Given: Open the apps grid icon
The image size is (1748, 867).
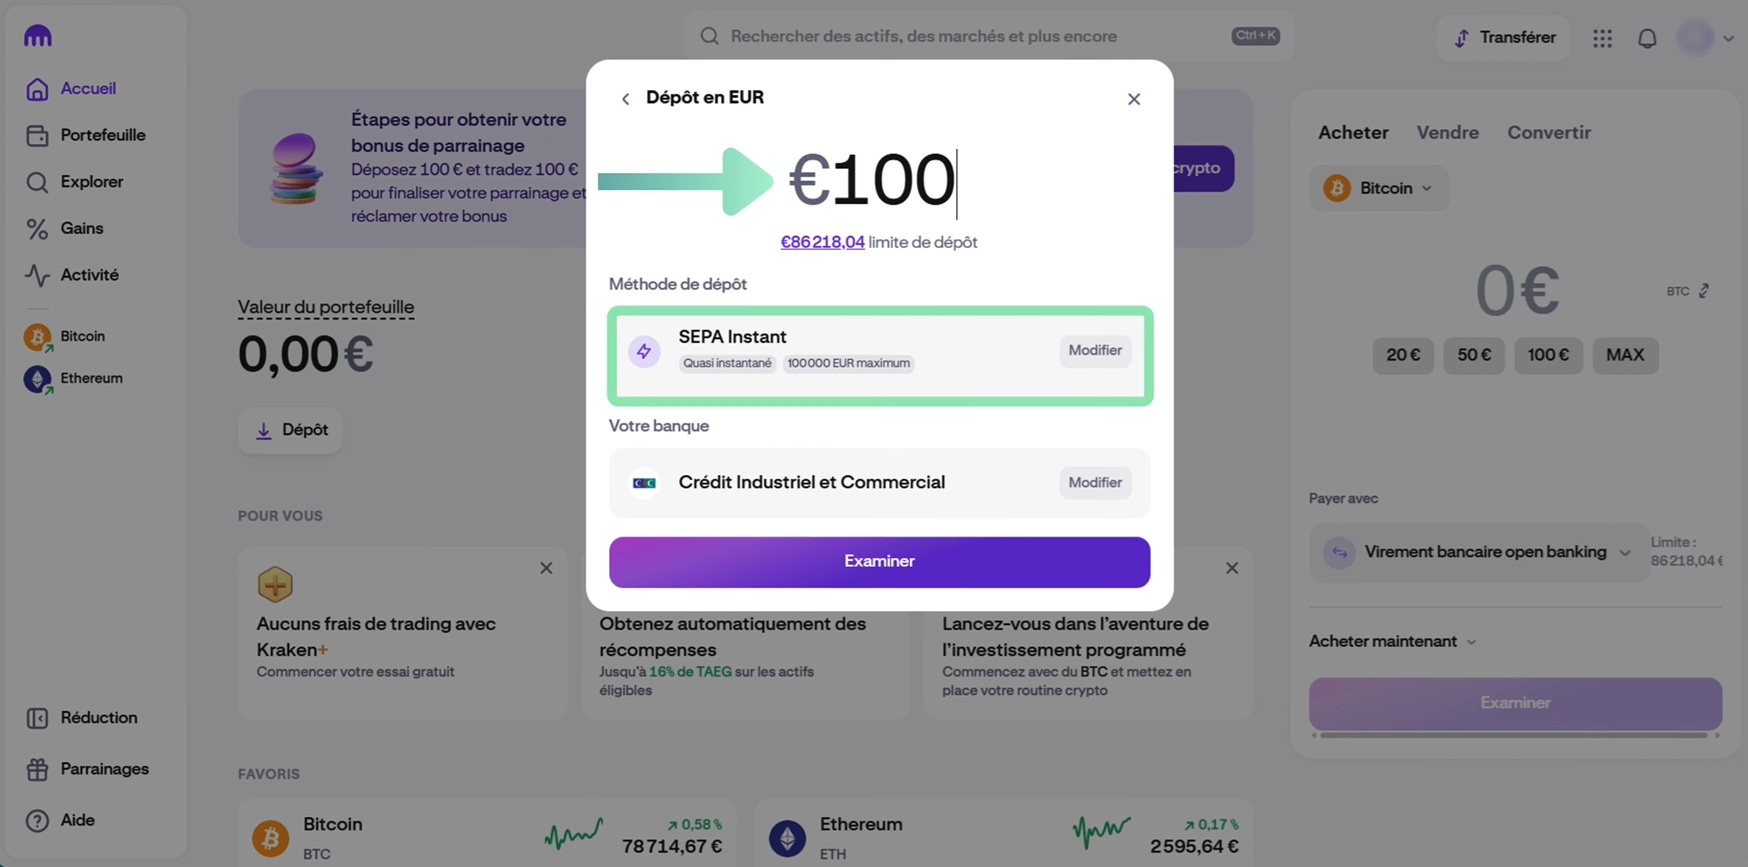Looking at the screenshot, I should [1602, 37].
